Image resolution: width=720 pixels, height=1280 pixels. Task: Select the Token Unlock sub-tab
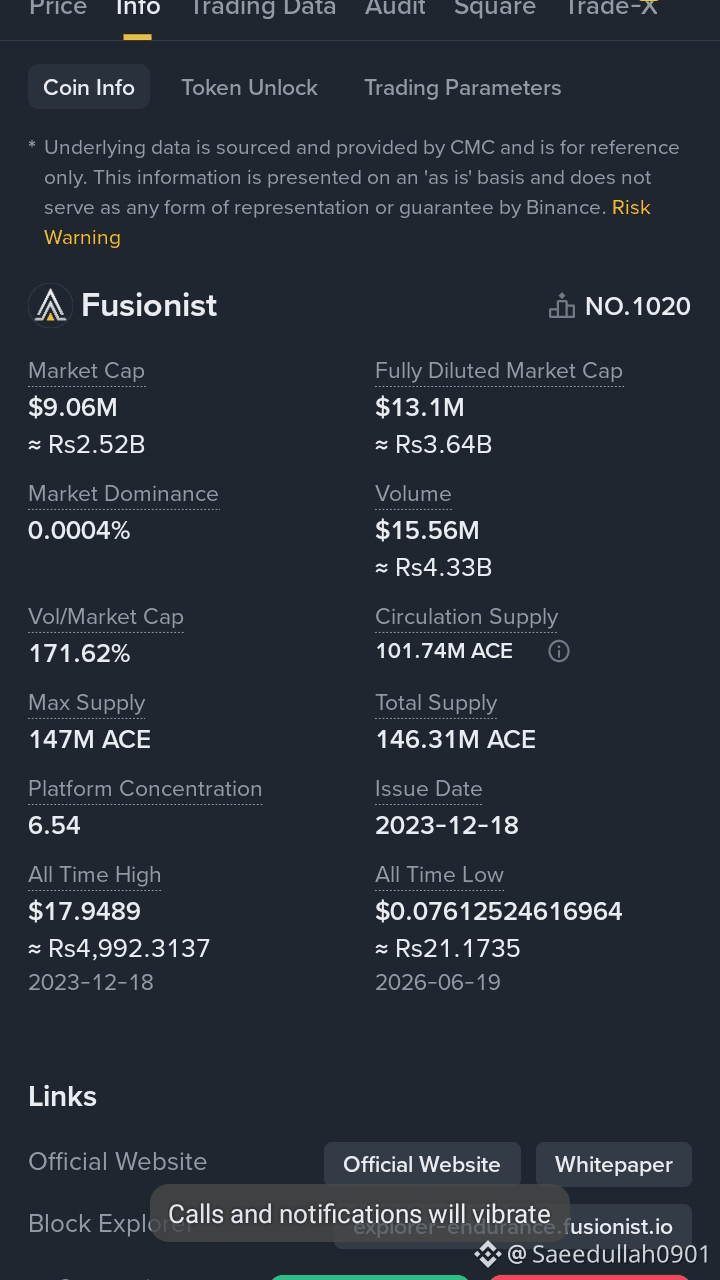click(249, 88)
